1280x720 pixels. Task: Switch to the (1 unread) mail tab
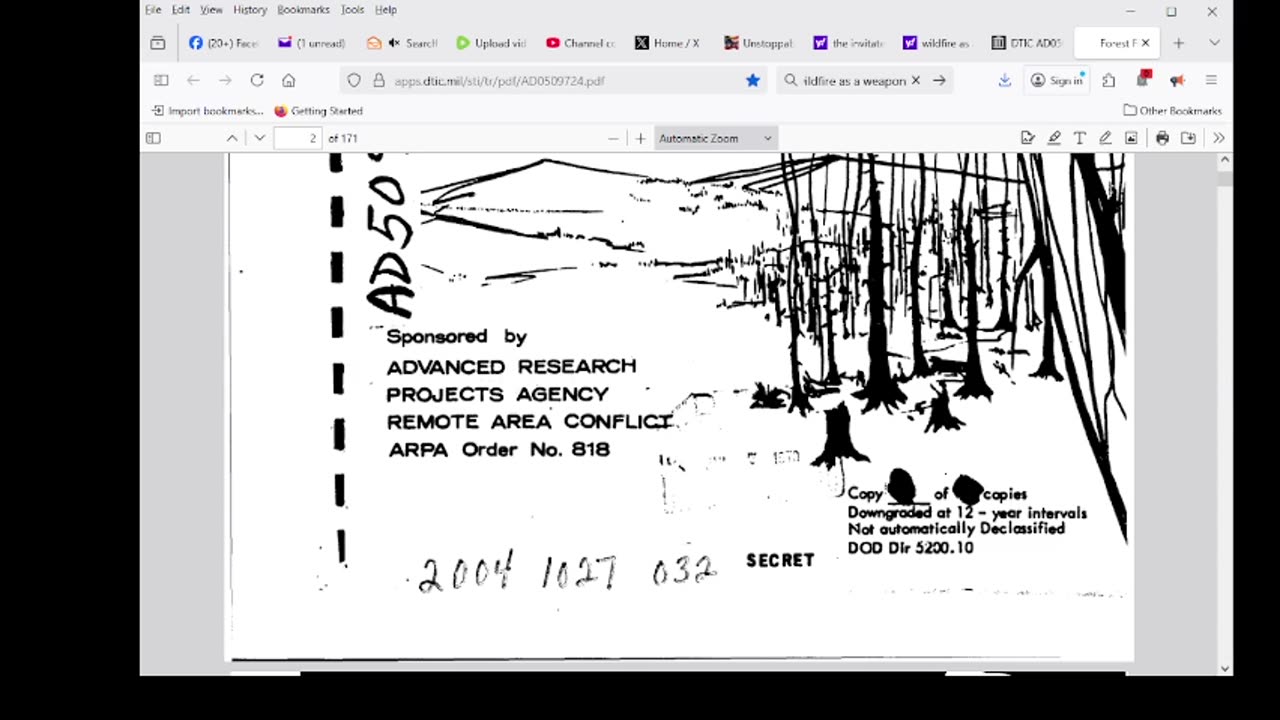pyautogui.click(x=312, y=43)
